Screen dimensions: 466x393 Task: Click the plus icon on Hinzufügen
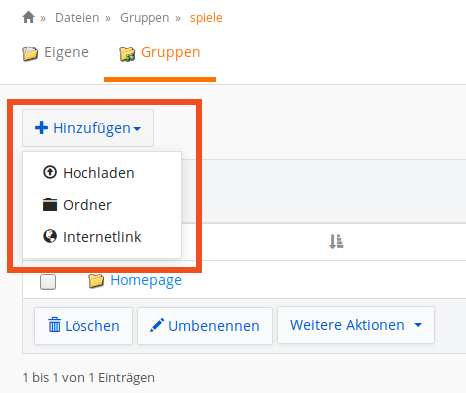click(41, 128)
